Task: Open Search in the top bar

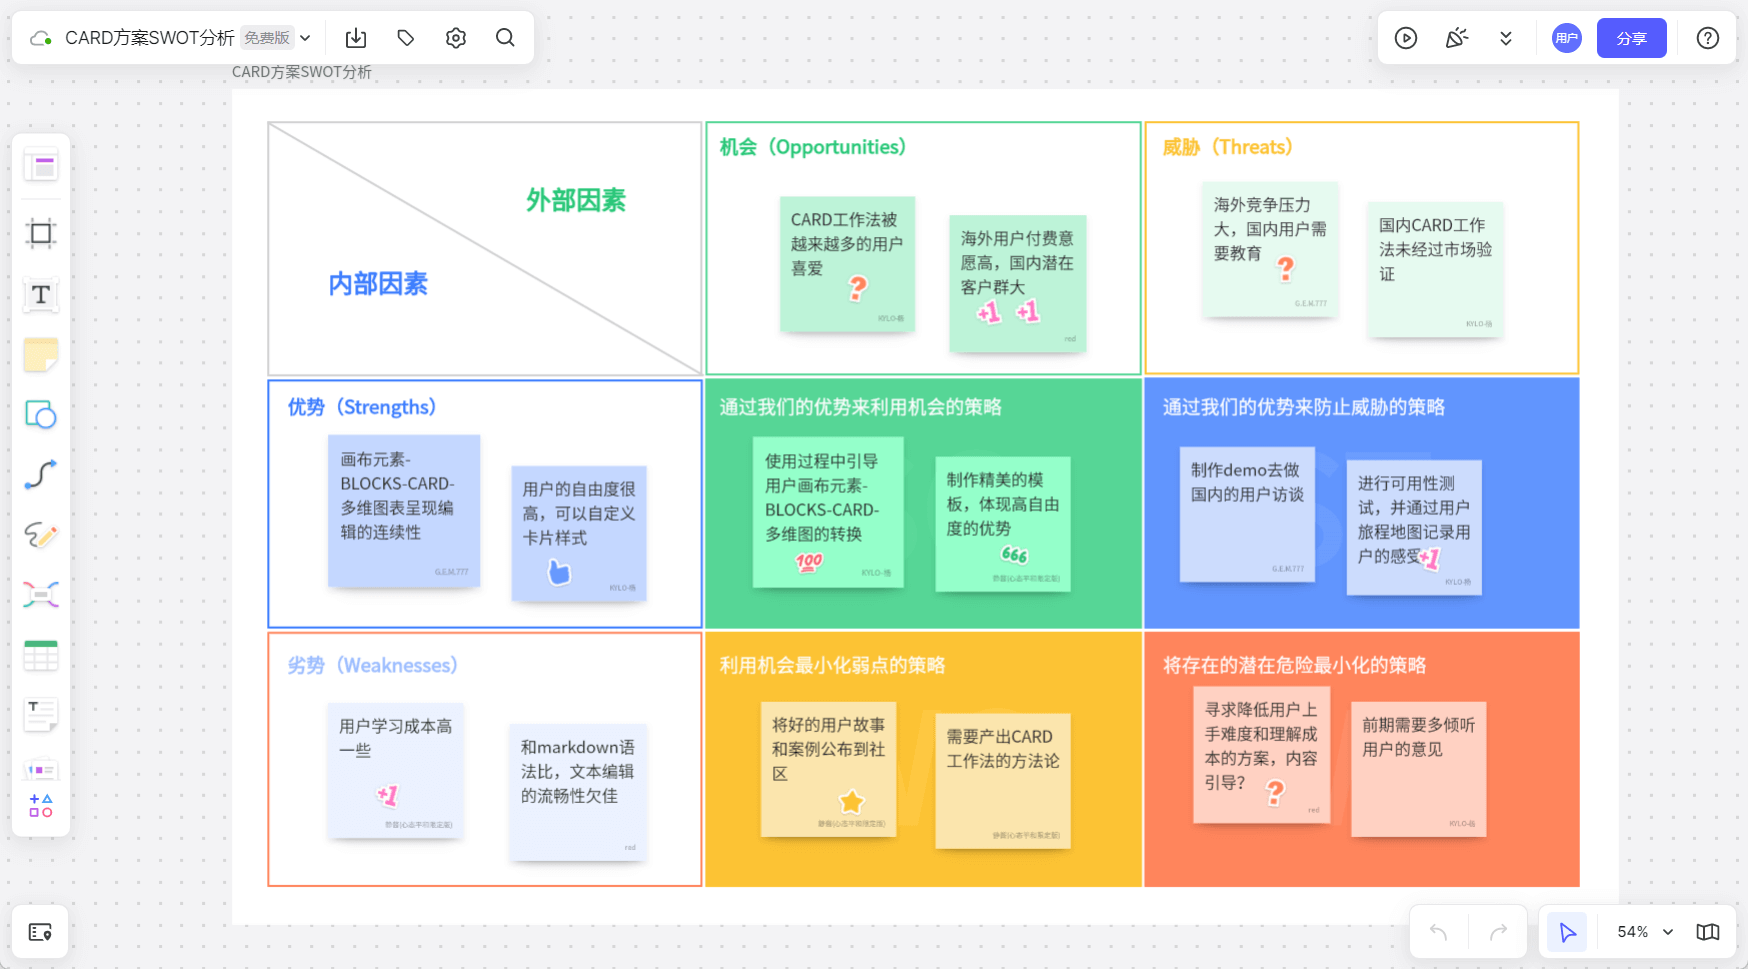Action: [506, 38]
